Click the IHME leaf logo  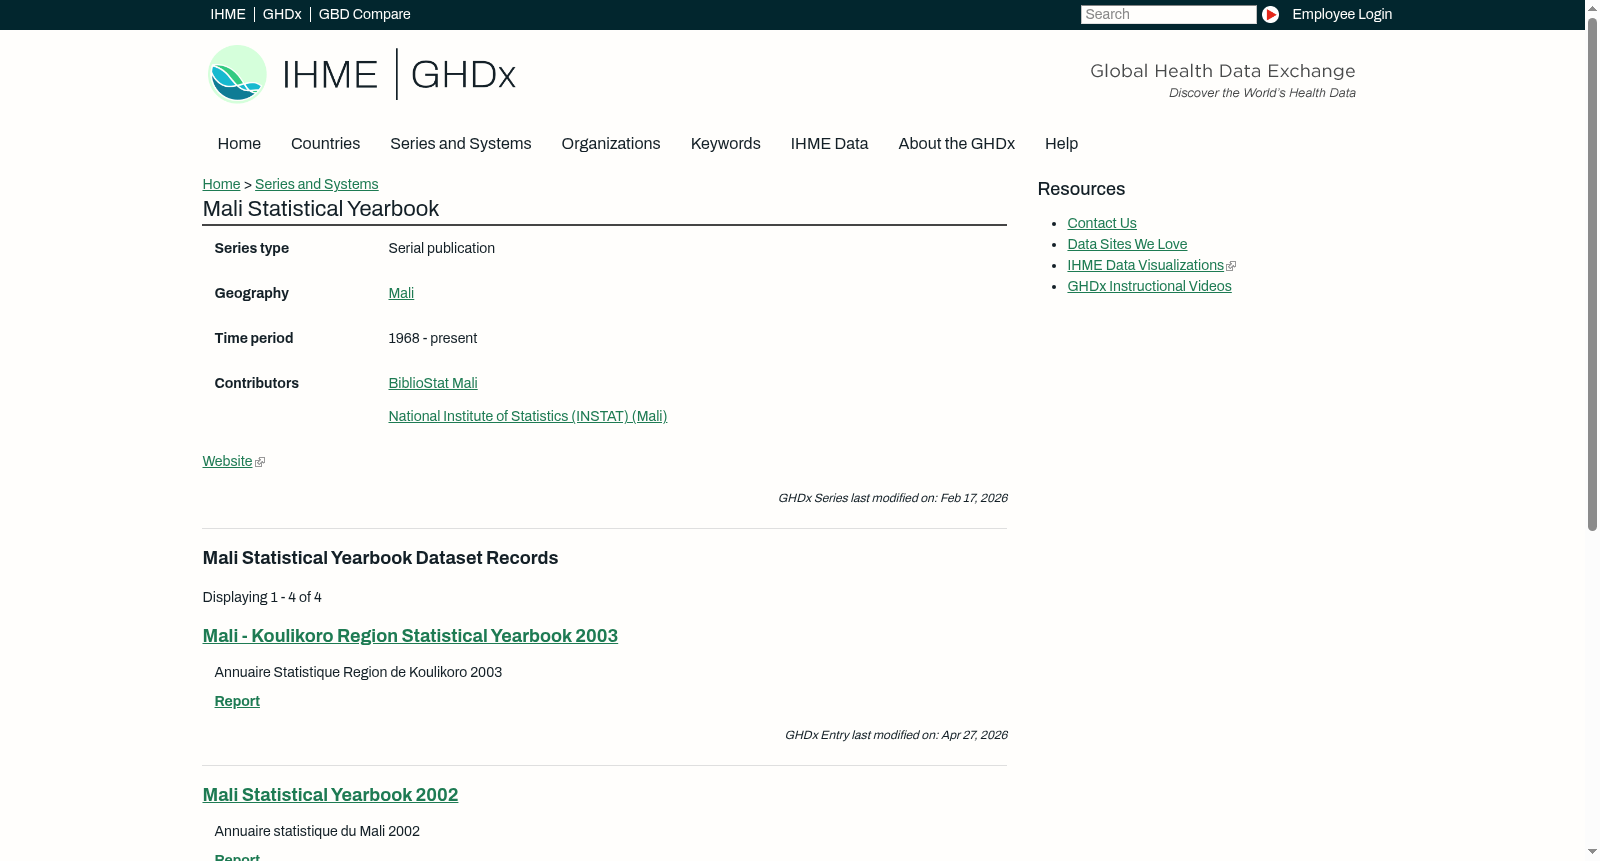(237, 74)
